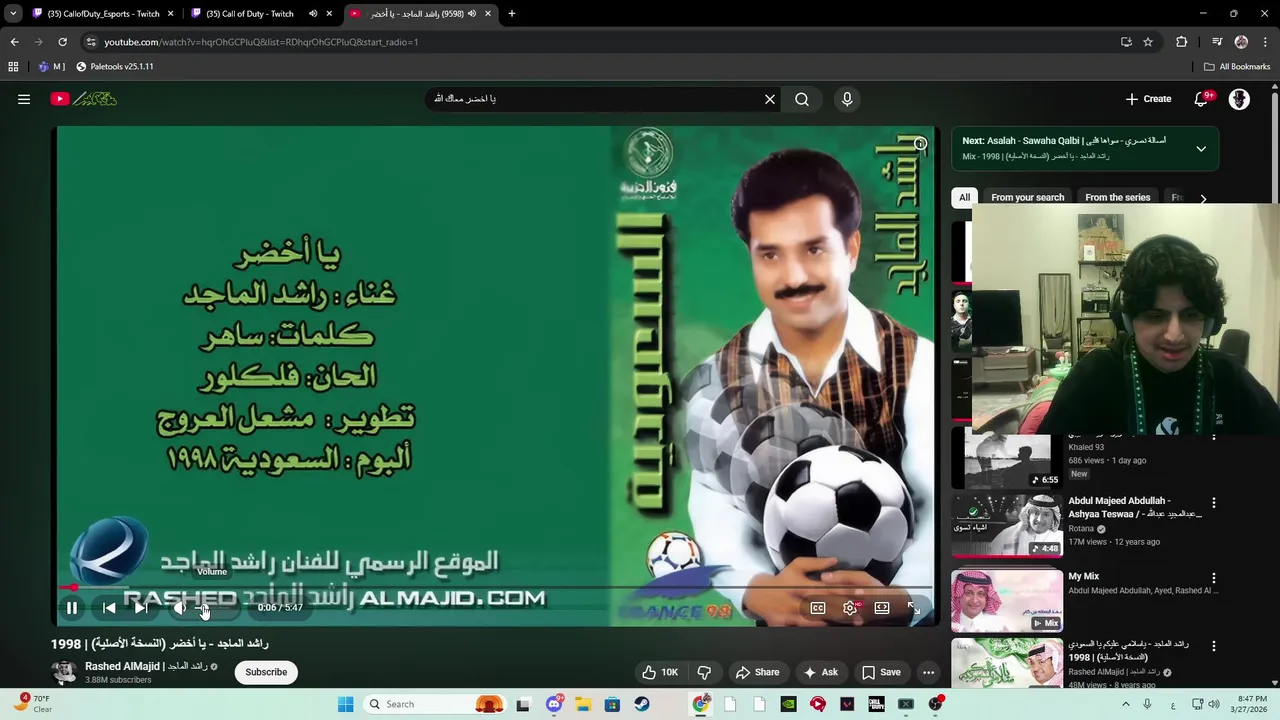Open the Windows Start menu
Viewport: 1280px width, 720px height.
345,704
